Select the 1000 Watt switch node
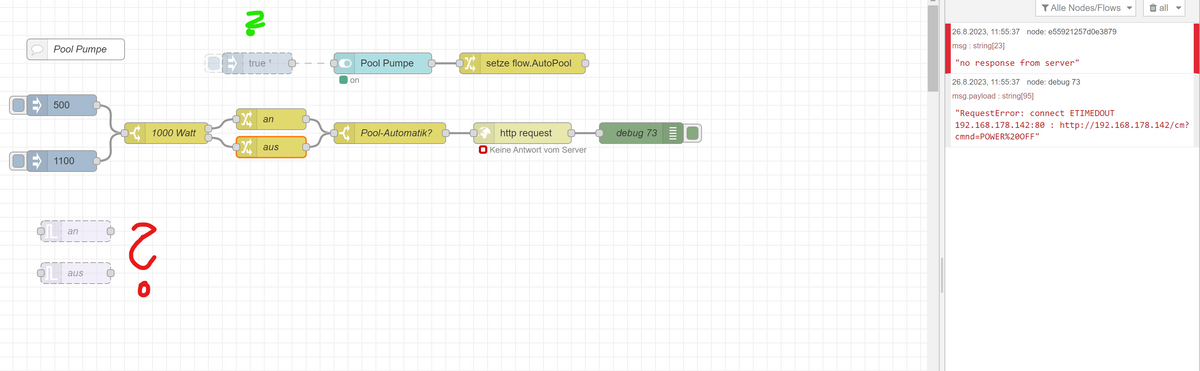The width and height of the screenshot is (1200, 371). 165,133
